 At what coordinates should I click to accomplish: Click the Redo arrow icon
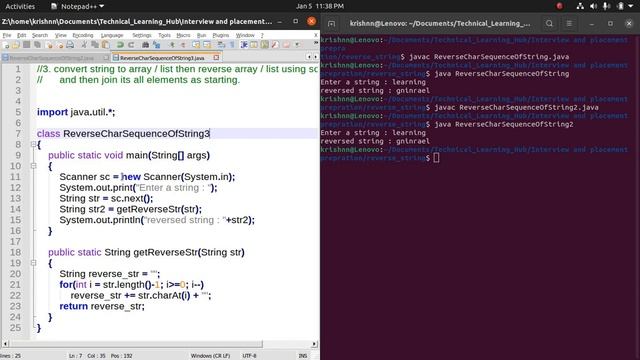pyautogui.click(x=131, y=44)
